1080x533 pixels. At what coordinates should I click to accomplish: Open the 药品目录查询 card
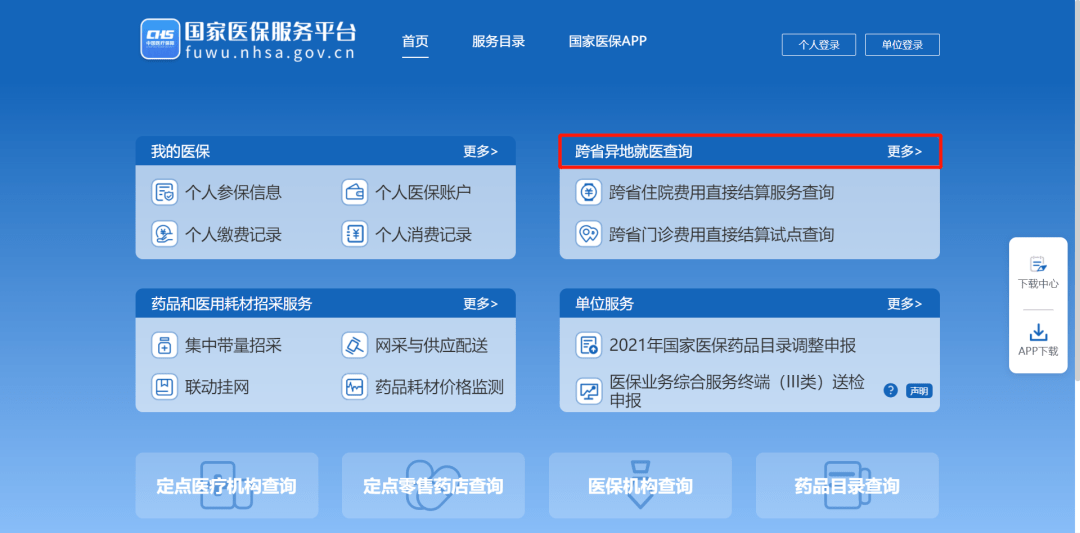(x=847, y=485)
